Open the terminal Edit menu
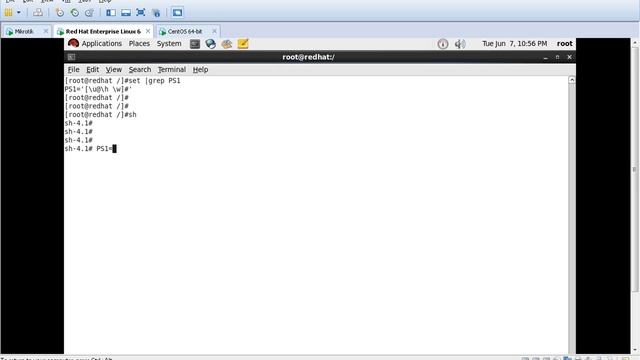This screenshot has height=360, width=640. pyautogui.click(x=93, y=69)
